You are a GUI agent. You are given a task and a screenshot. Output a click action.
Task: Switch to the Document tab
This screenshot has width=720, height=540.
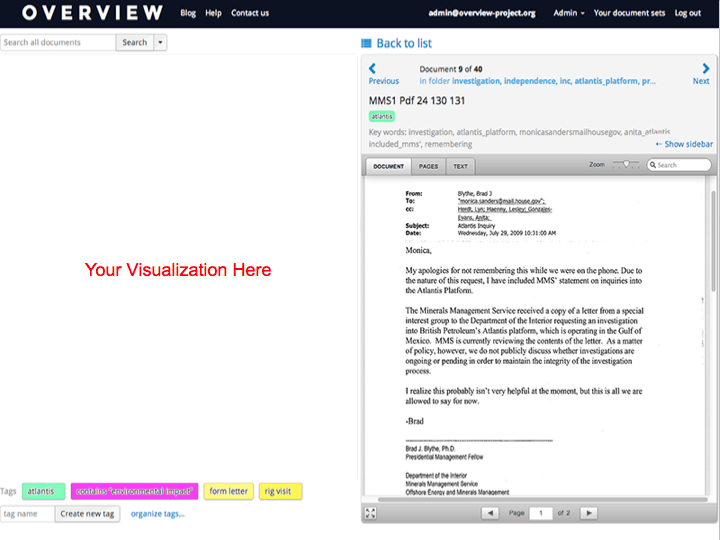[388, 166]
